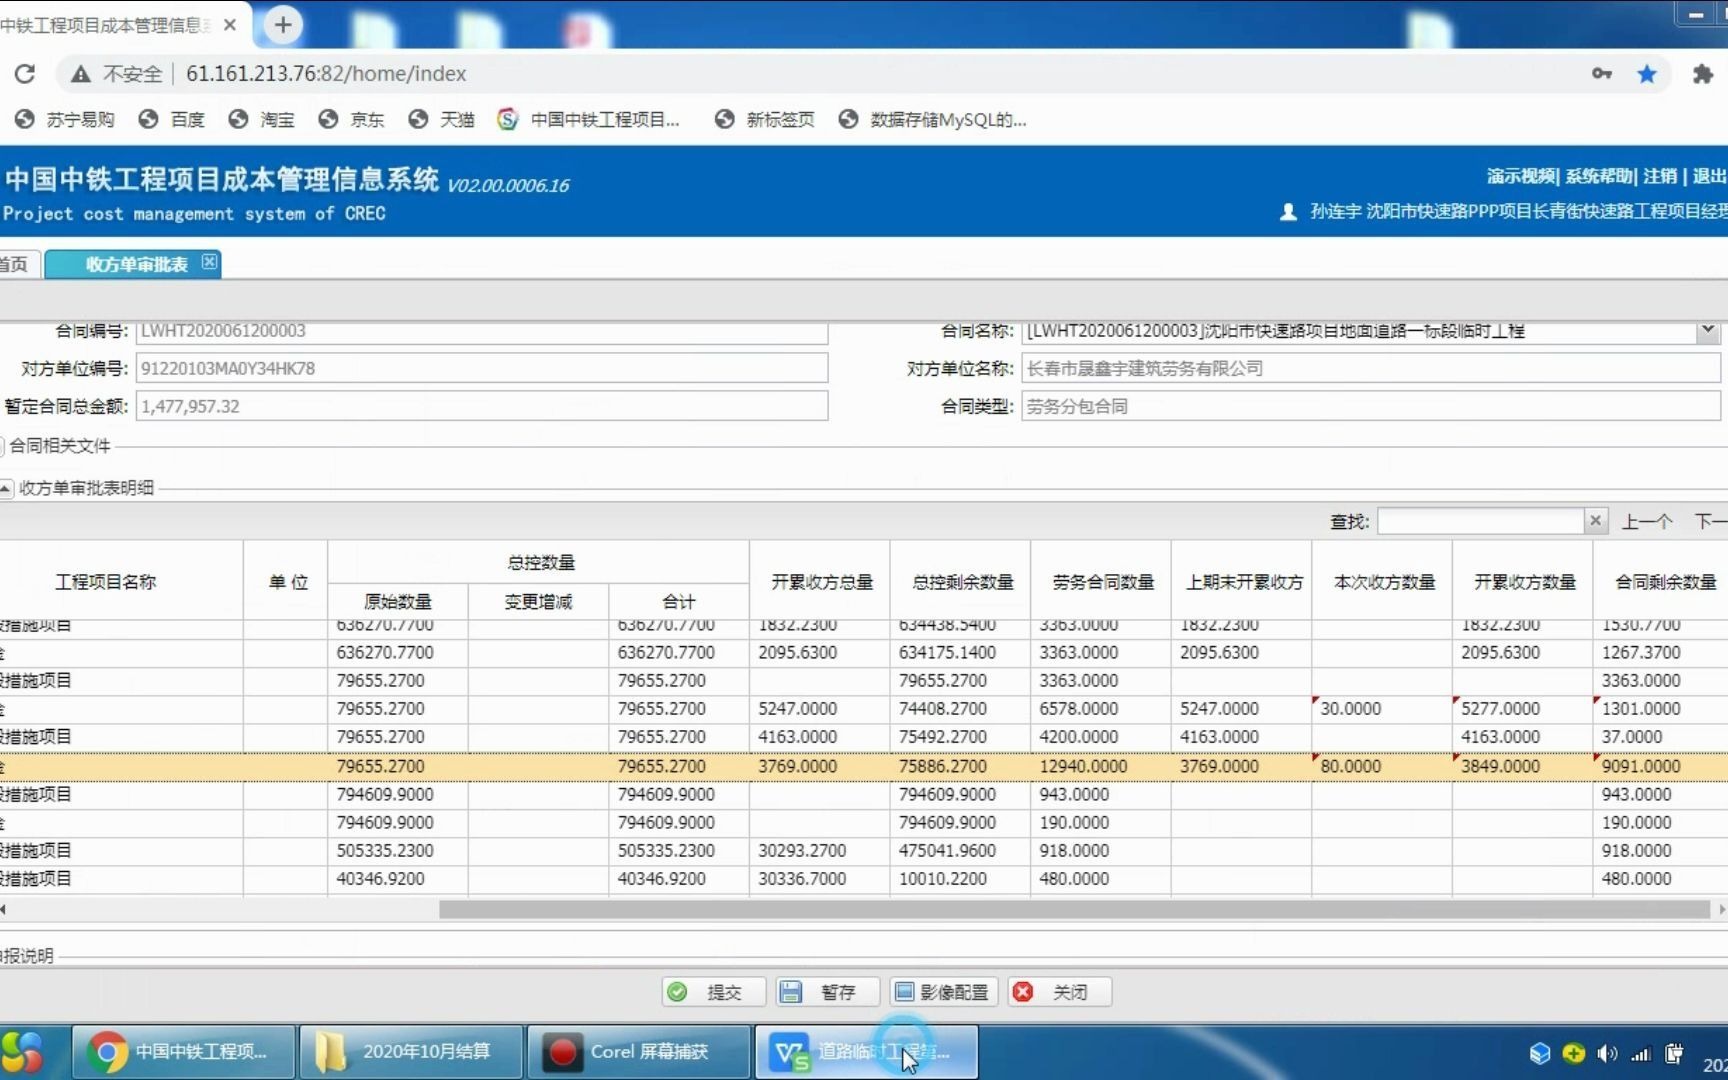This screenshot has height=1080, width=1728.
Task: Open 系统帮助 from the header
Action: [x=1599, y=176]
